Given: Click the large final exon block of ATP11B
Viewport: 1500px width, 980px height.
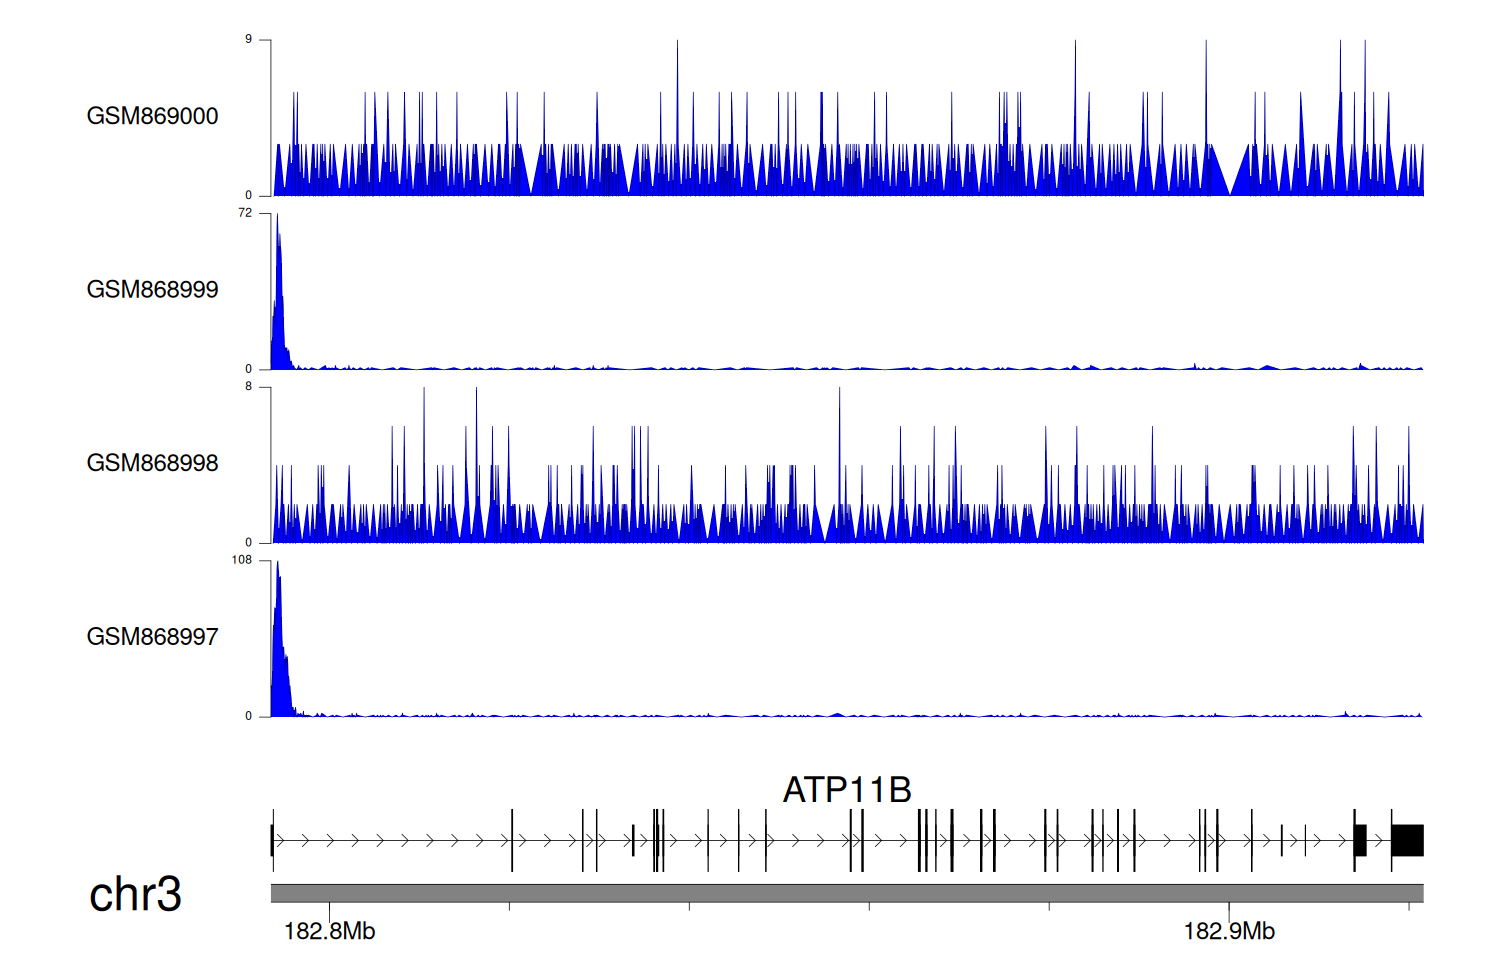Looking at the screenshot, I should pos(1407,840).
